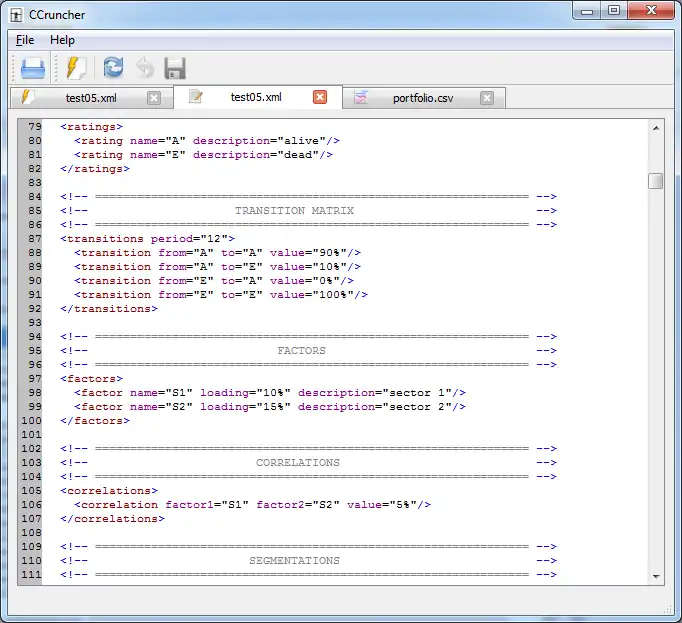Close the active test05.xml editor tab
The width and height of the screenshot is (682, 623).
coord(320,97)
